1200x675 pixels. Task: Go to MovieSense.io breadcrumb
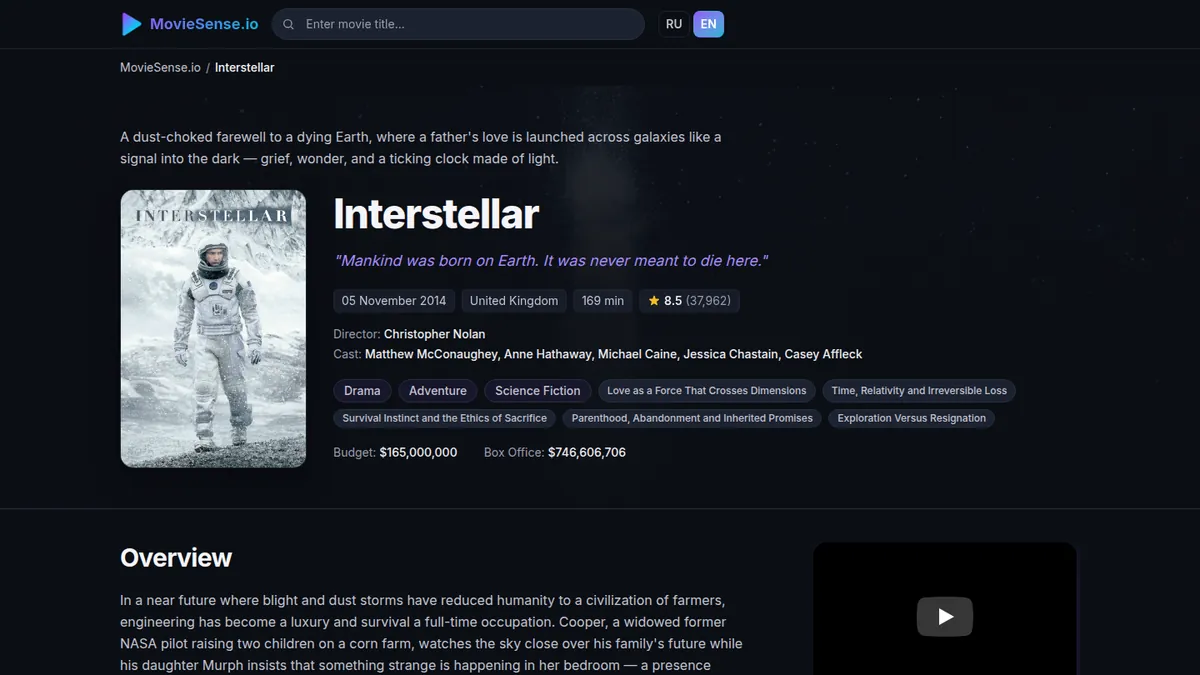tap(160, 68)
